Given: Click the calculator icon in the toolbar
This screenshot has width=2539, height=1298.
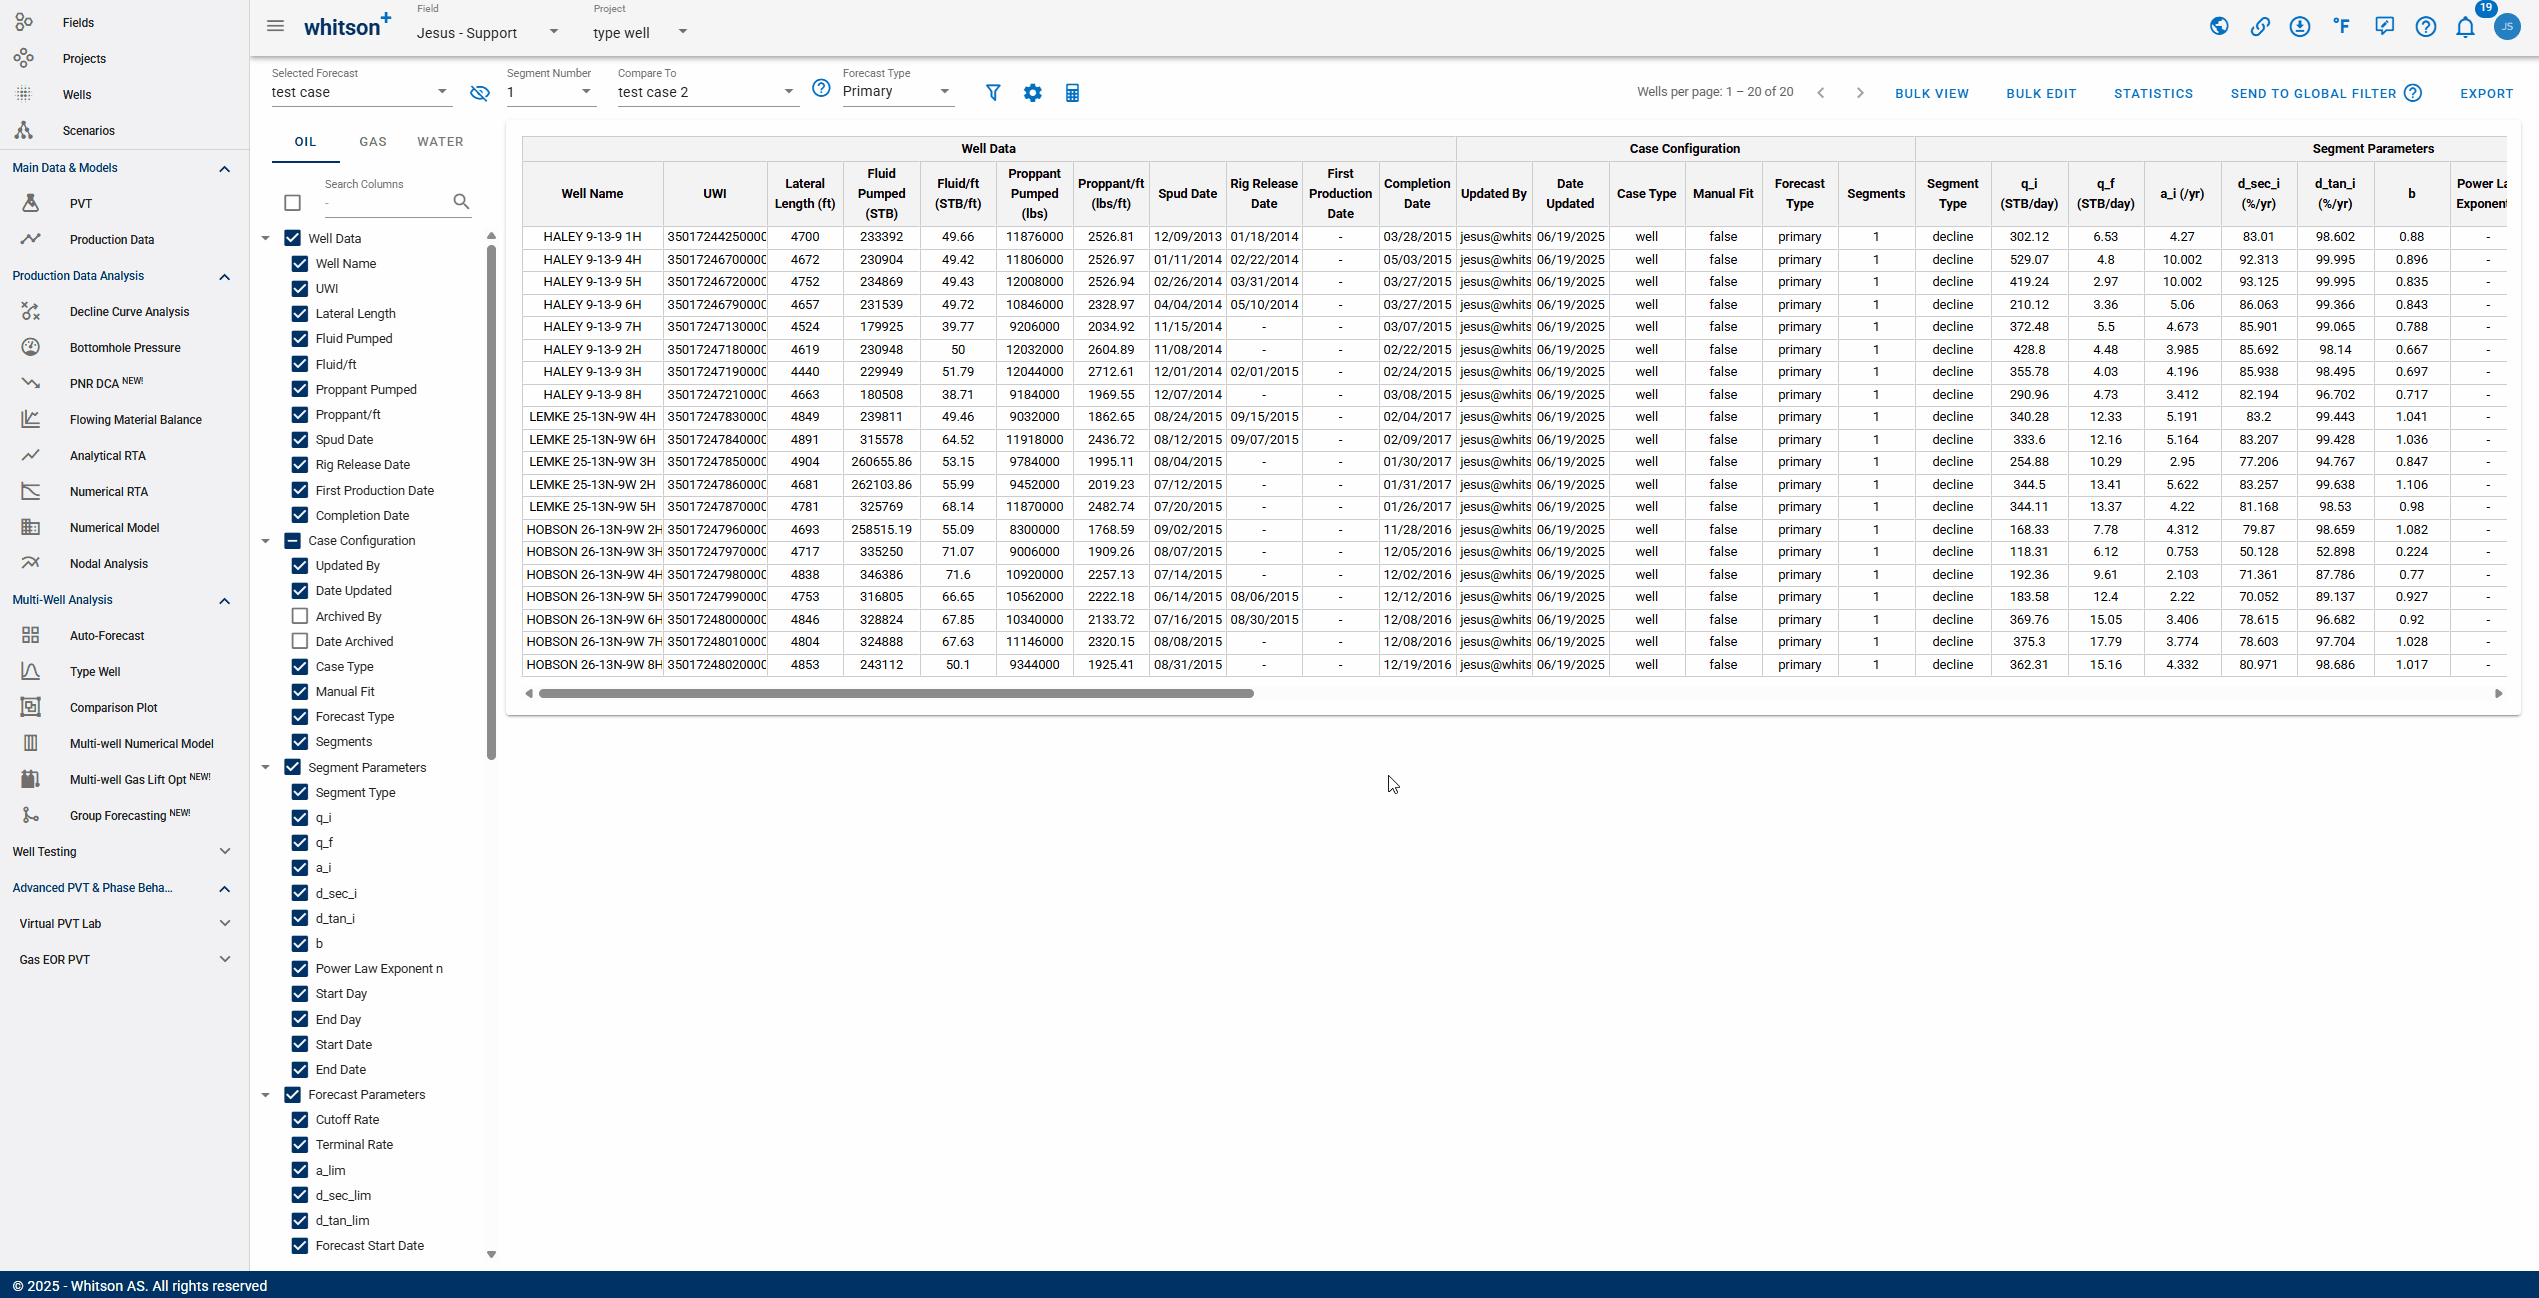Looking at the screenshot, I should (x=1072, y=93).
